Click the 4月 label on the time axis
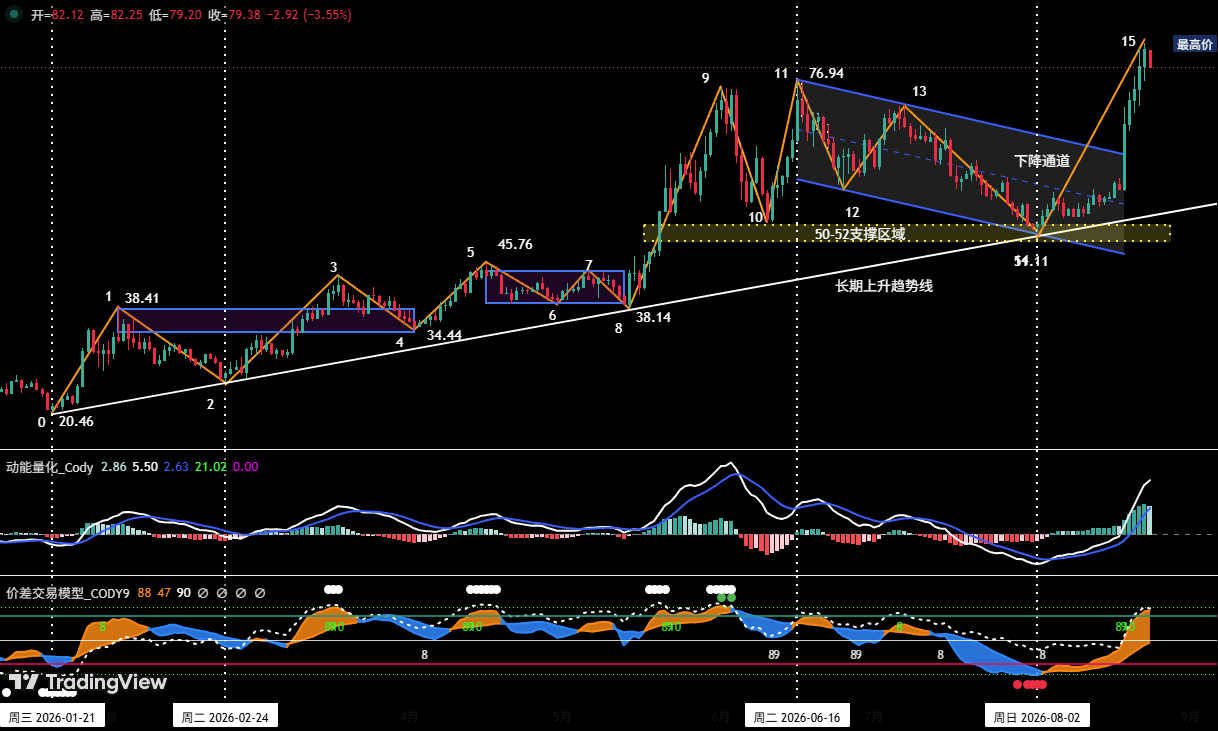Image resolution: width=1218 pixels, height=731 pixels. pos(409,716)
